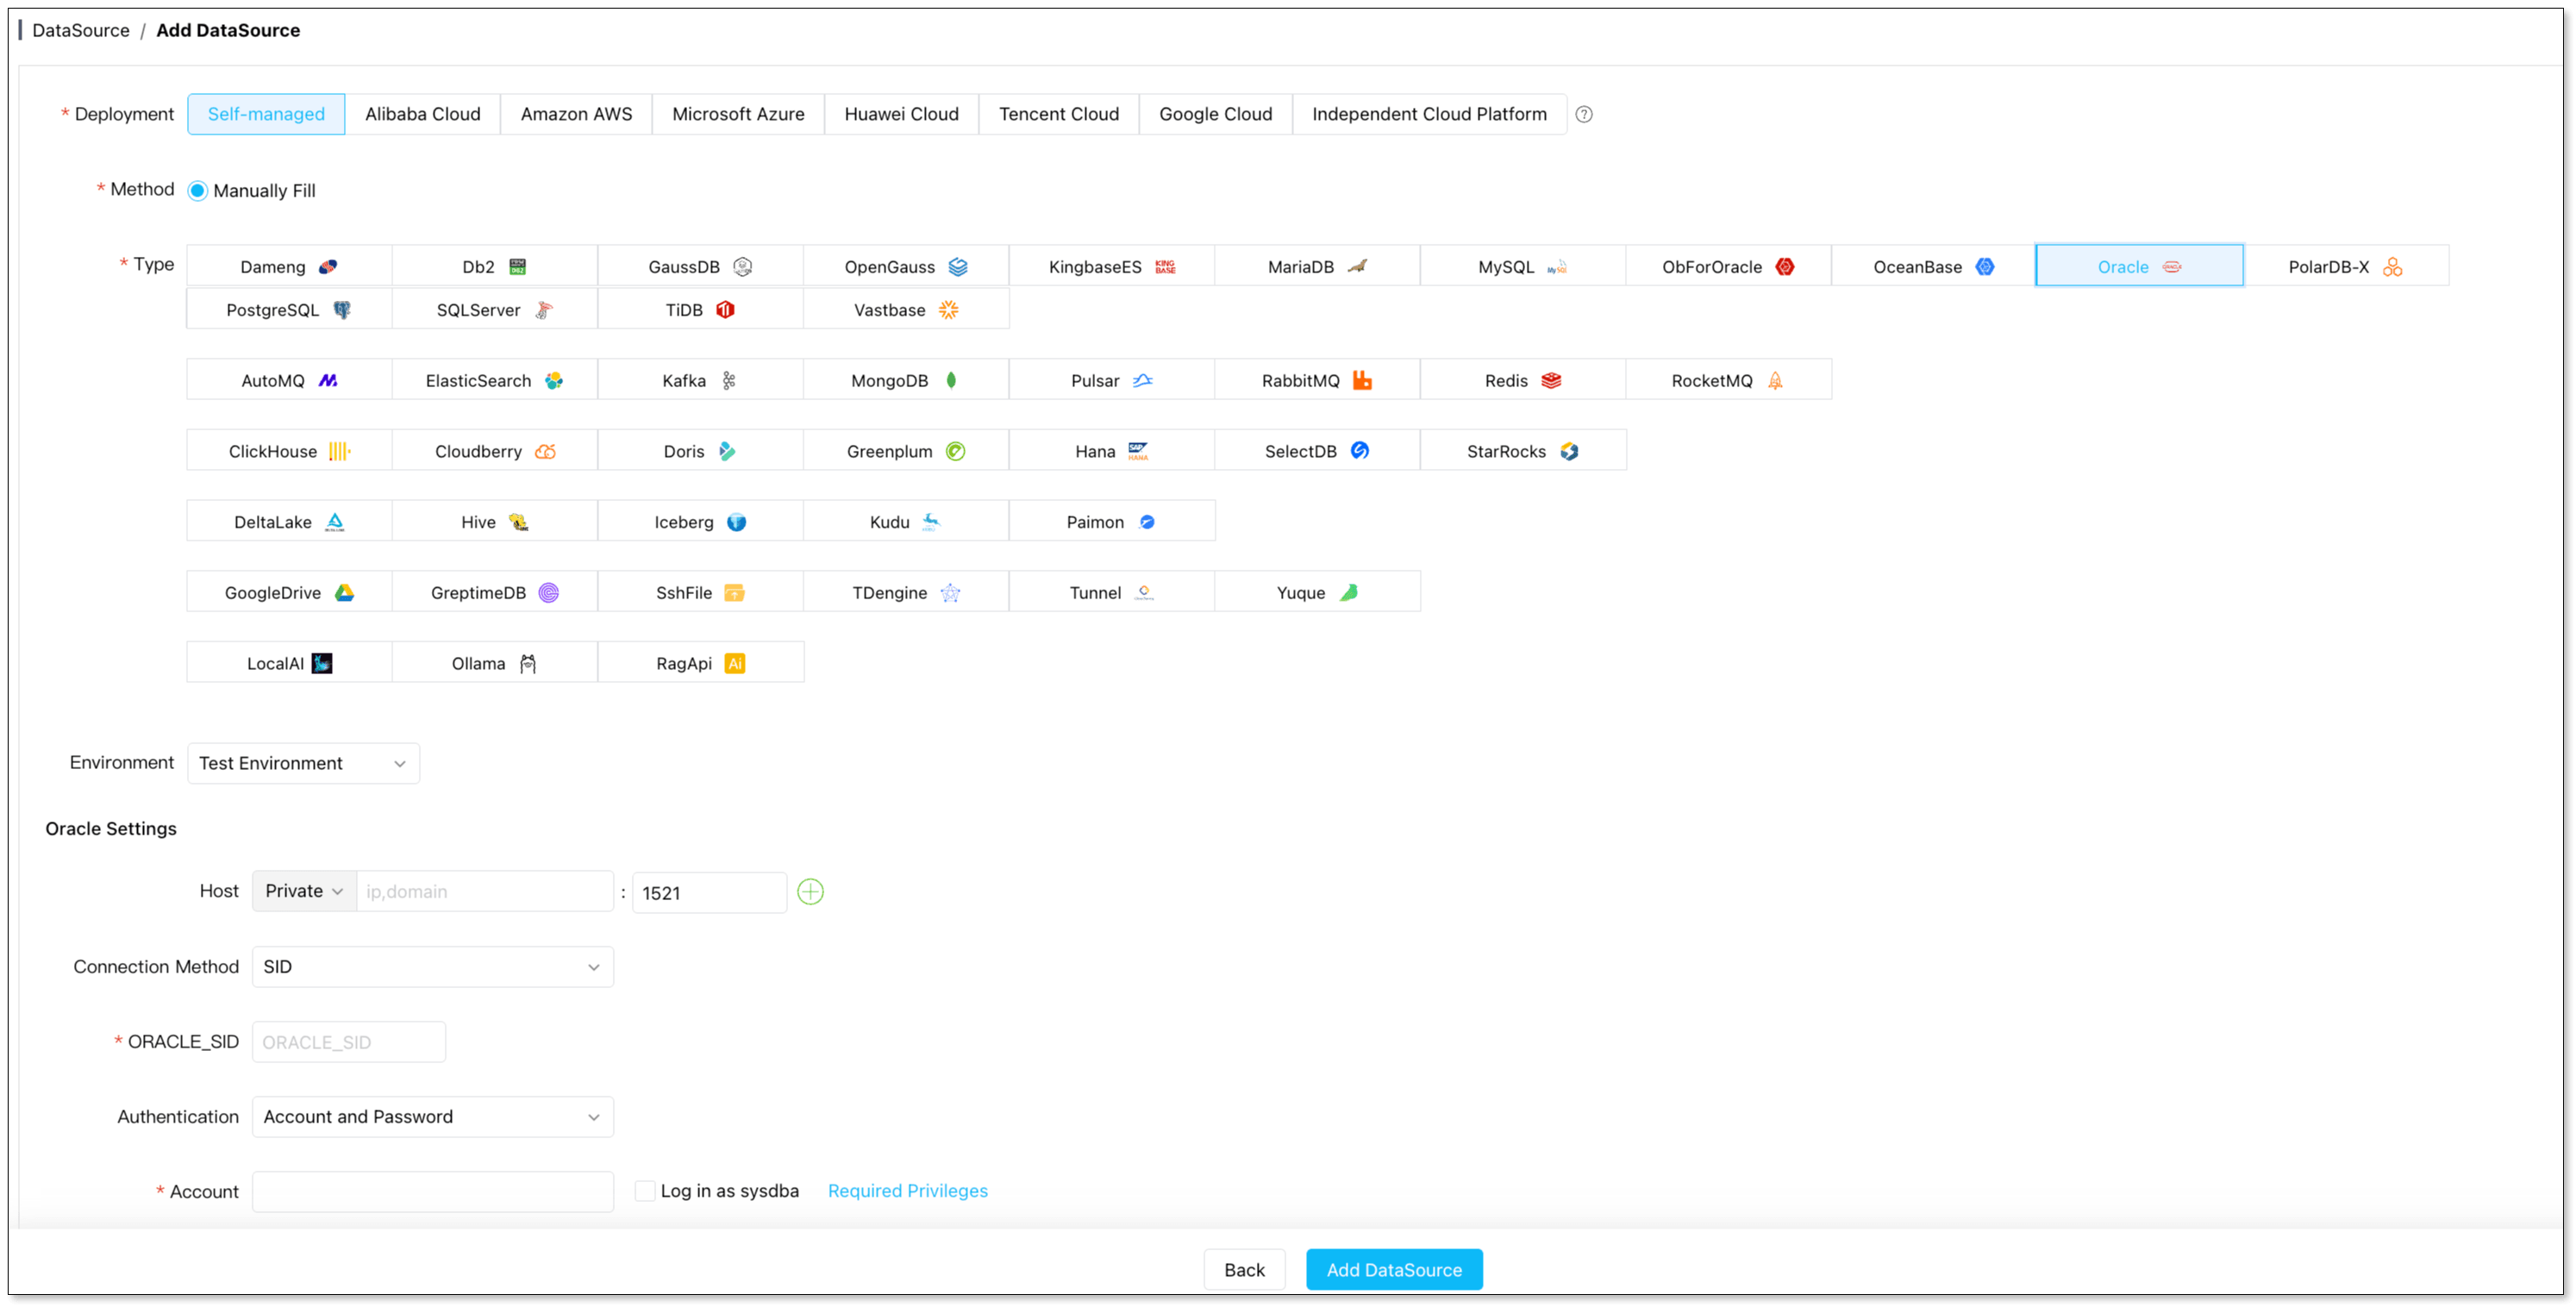Choose the KingbaseES type
2576x1307 pixels.
1112,266
